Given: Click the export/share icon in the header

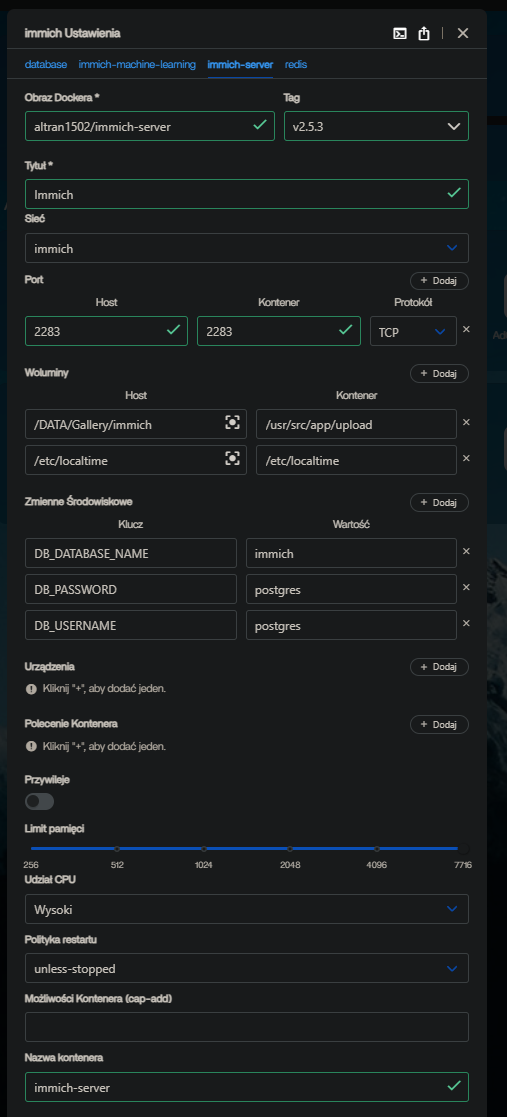Looking at the screenshot, I should click(424, 33).
